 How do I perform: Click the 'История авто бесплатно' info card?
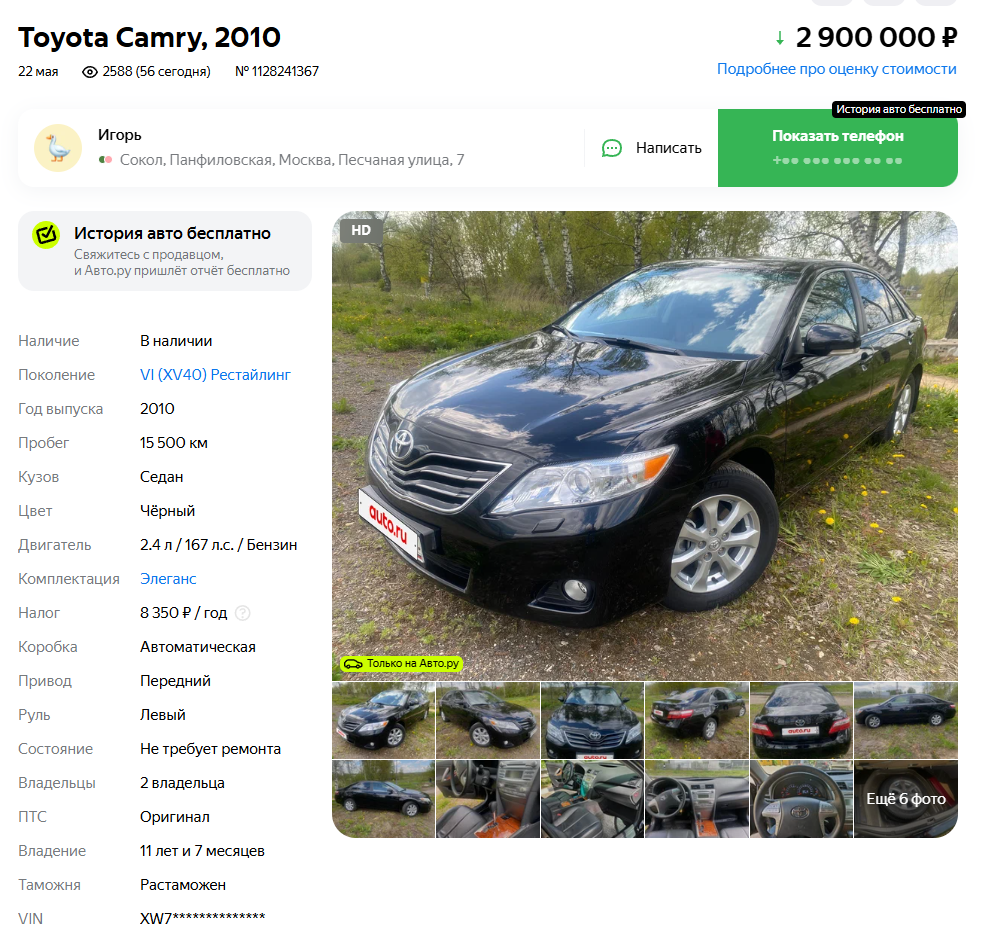pyautogui.click(x=164, y=251)
